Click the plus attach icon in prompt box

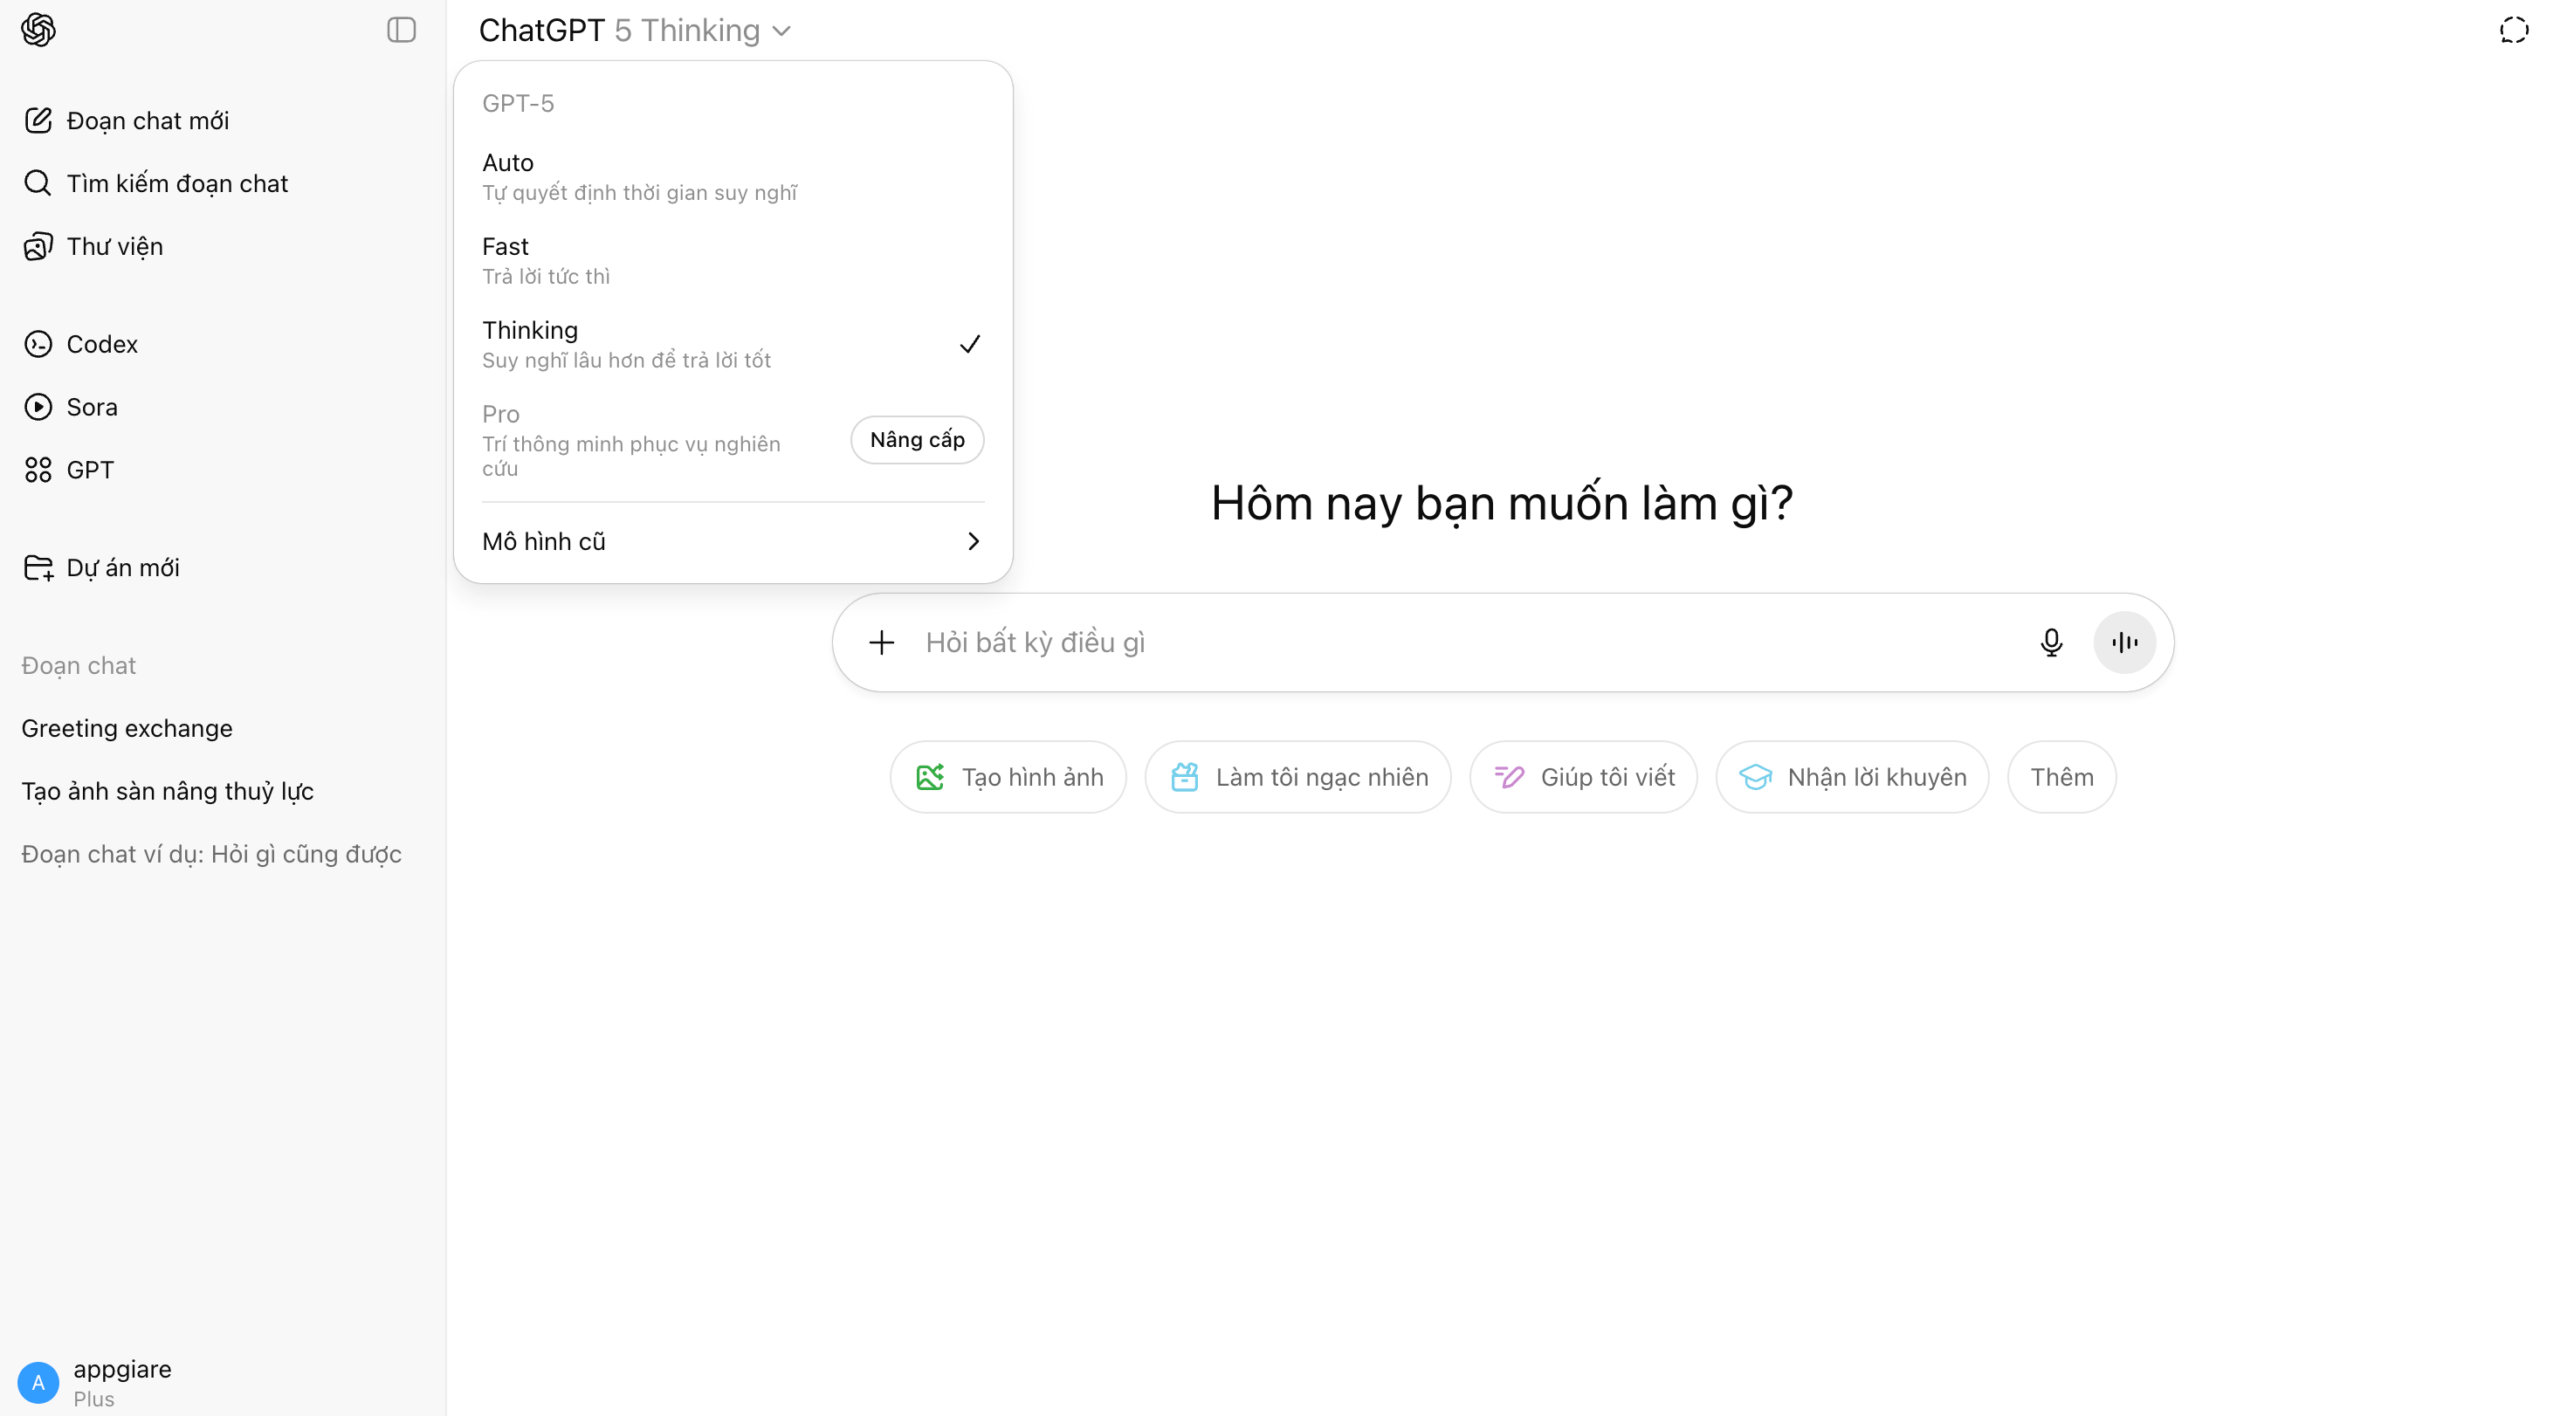[x=881, y=642]
